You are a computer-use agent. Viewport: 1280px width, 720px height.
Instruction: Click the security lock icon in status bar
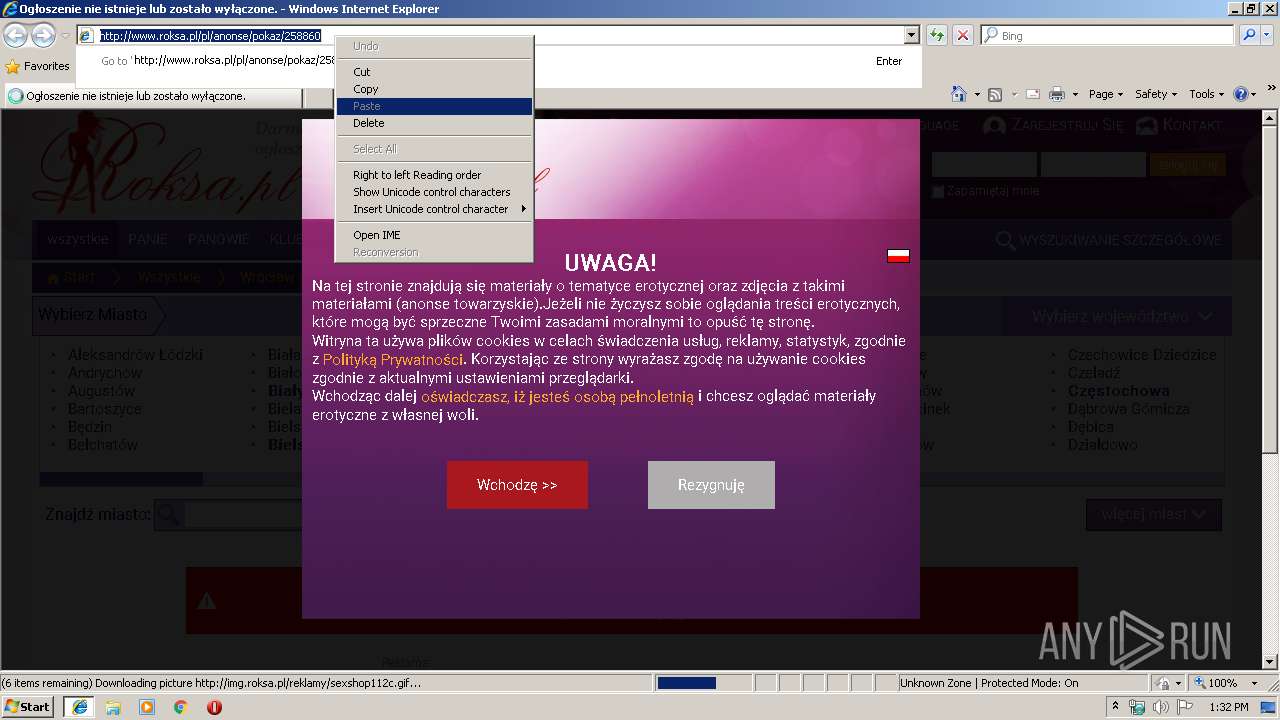(1164, 683)
